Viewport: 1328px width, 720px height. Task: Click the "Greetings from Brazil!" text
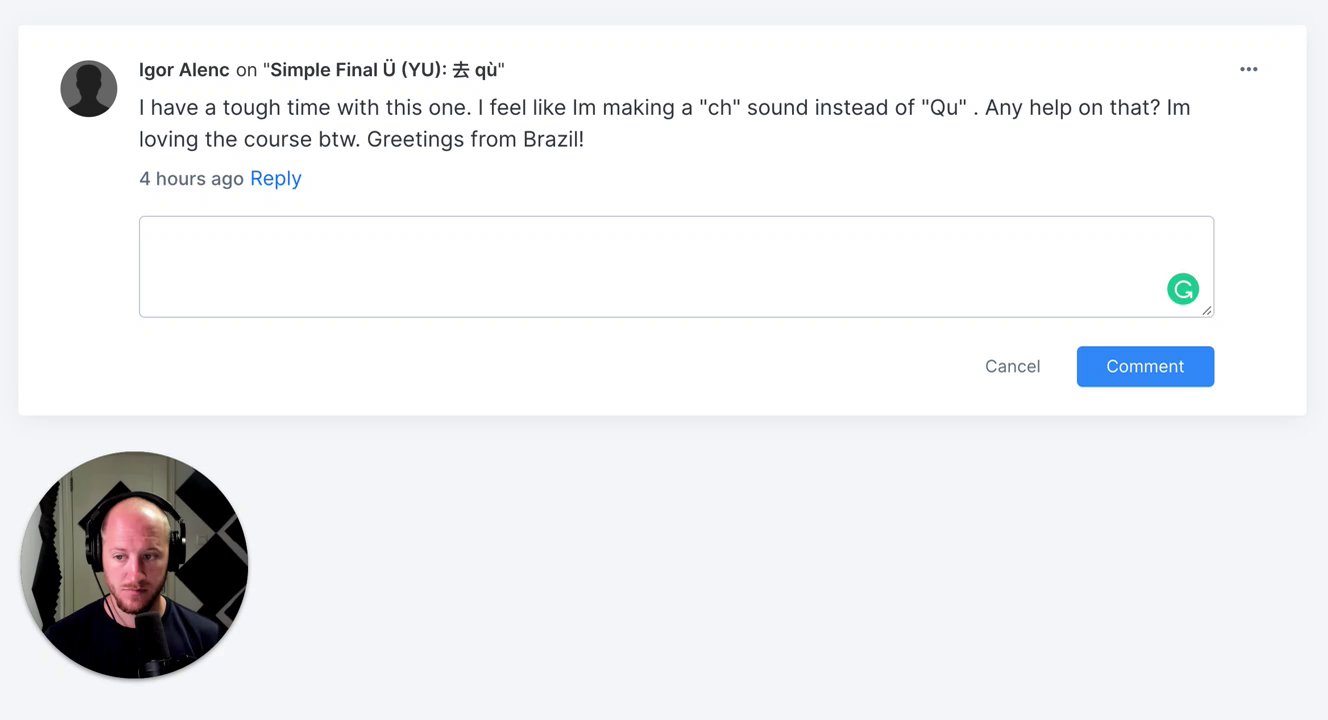tap(475, 140)
